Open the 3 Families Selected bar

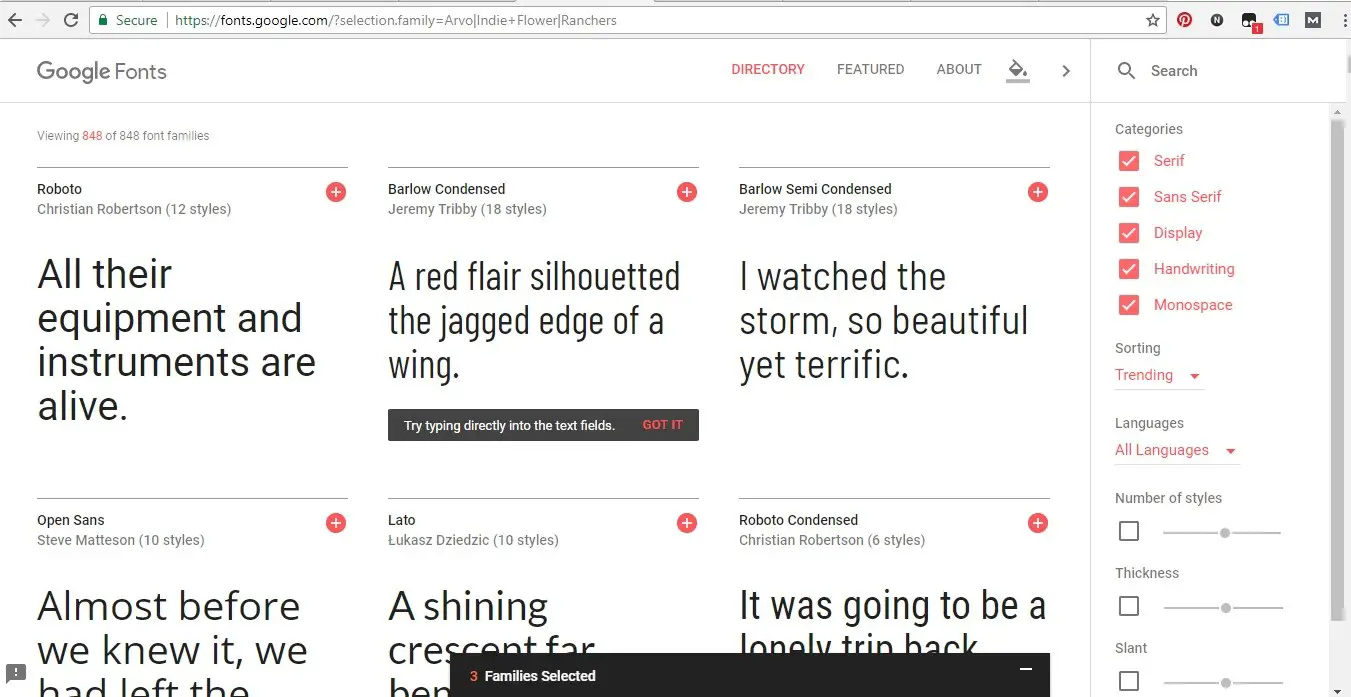tap(750, 675)
